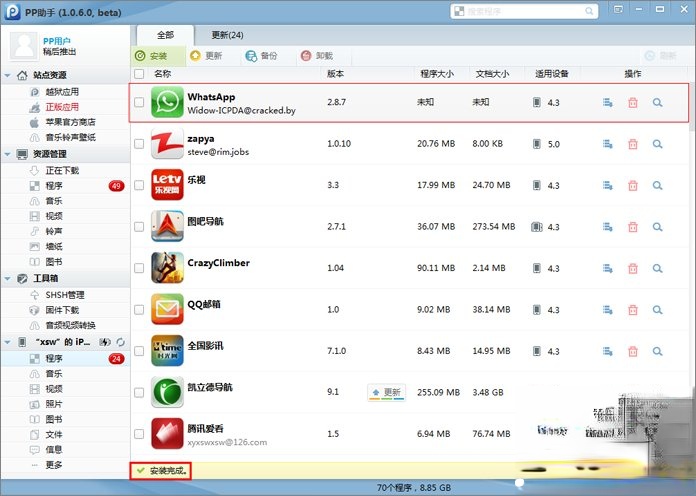Check the QQ邮箱 row checkbox
Viewport: 696px width, 496px height.
[139, 309]
